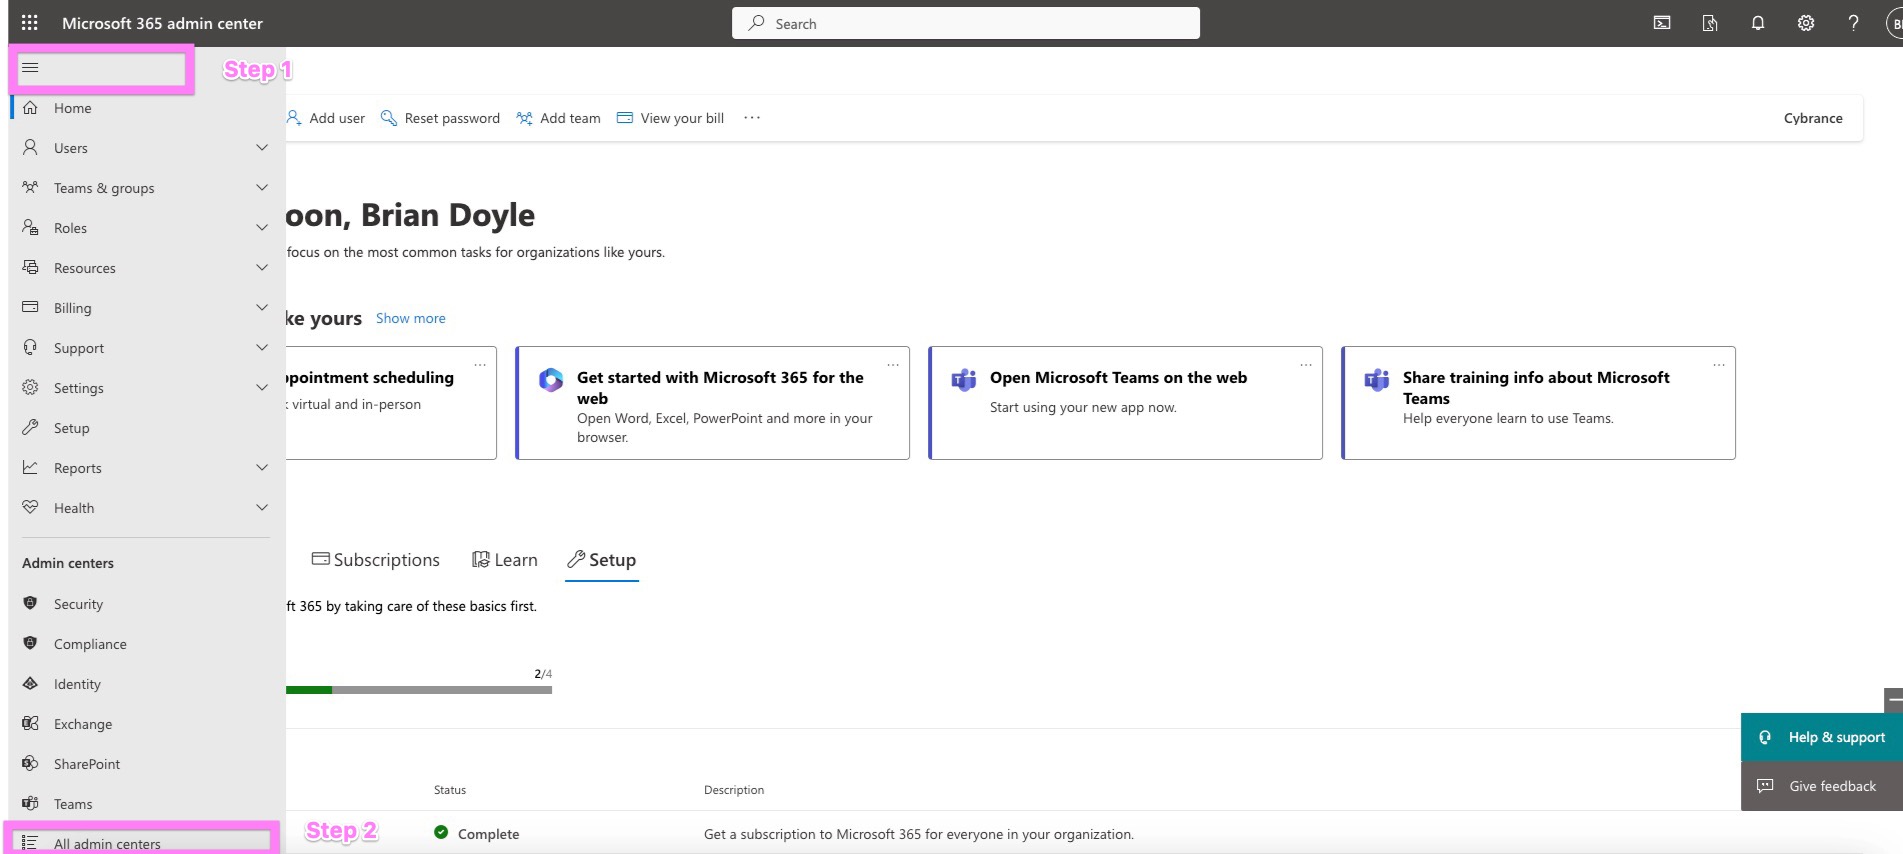The image size is (1903, 854).
Task: Open the toolbar more actions ellipsis
Action: (752, 118)
